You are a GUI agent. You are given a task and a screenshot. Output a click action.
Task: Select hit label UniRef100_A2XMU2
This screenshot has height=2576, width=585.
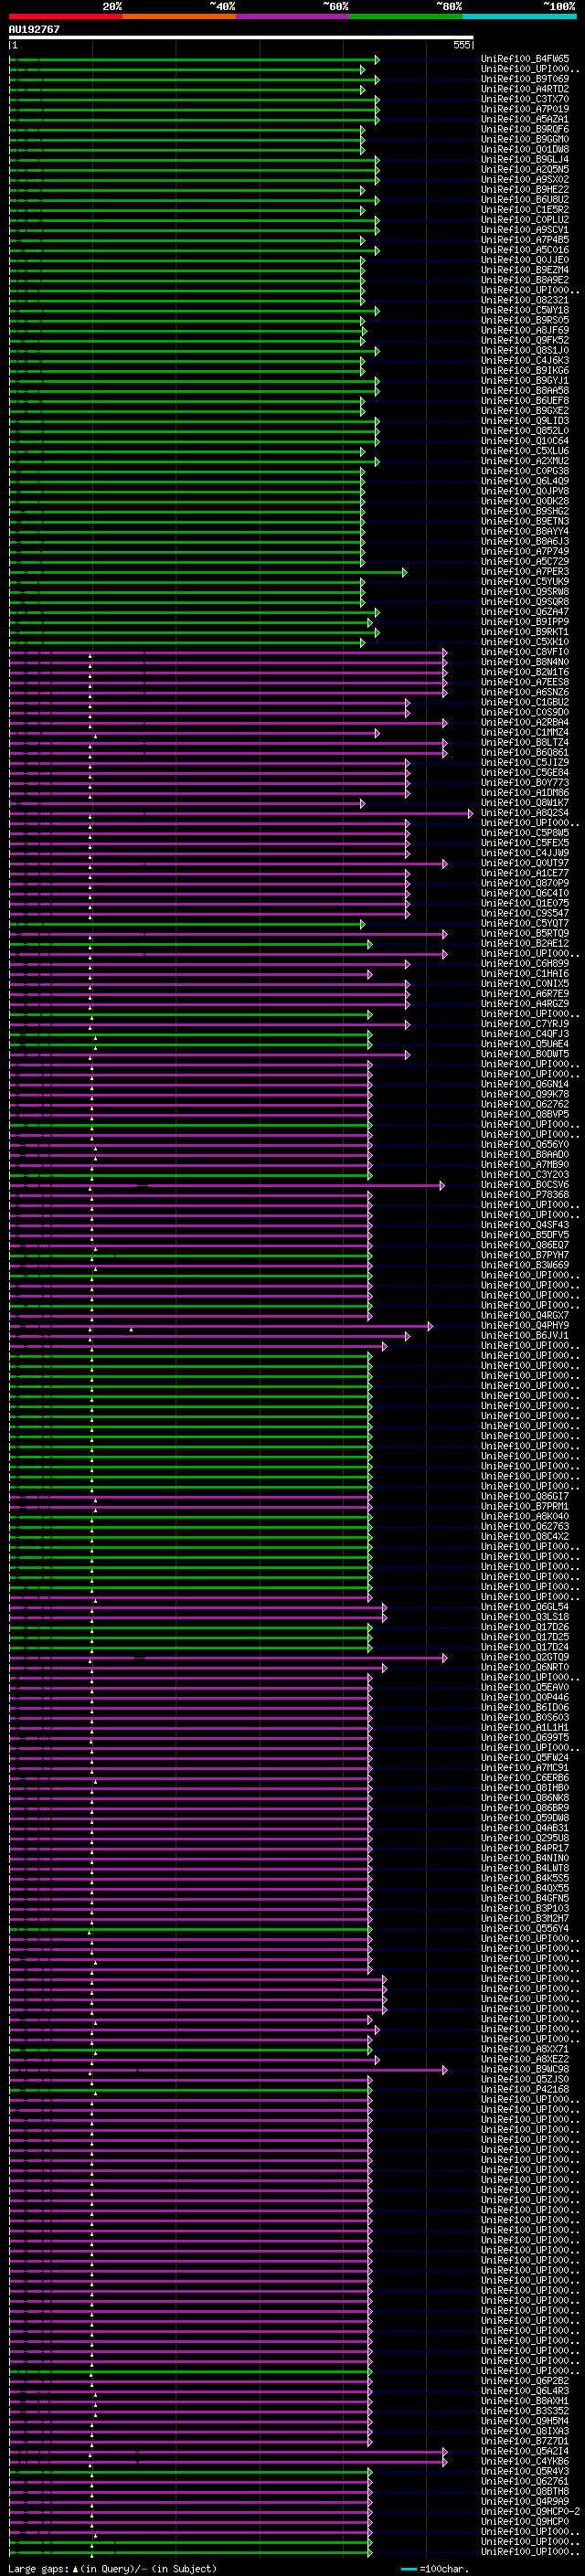click(x=525, y=461)
